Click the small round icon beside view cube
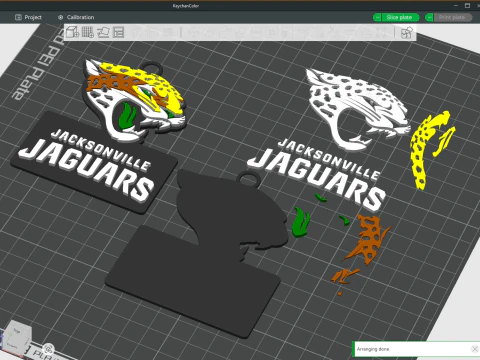Image resolution: width=480 pixels, height=360 pixels. pos(49,349)
